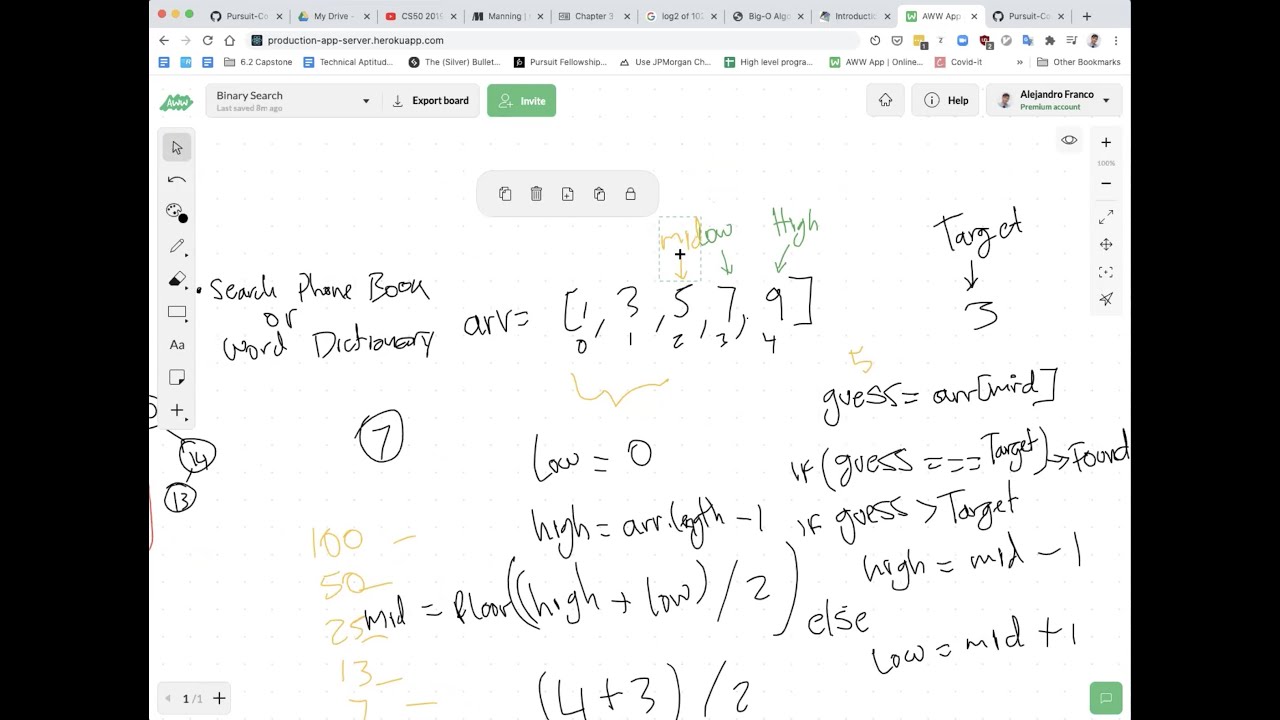The image size is (1280, 720).
Task: Open the media control playlist icon
Action: point(1071,40)
